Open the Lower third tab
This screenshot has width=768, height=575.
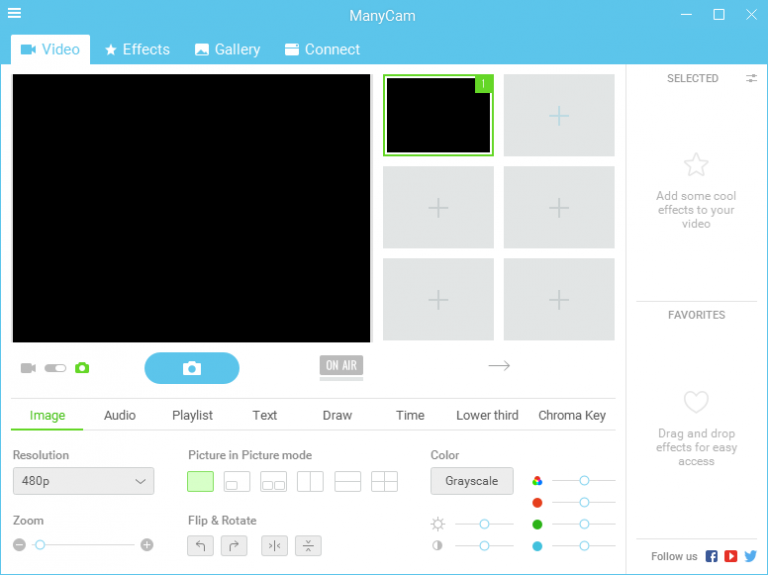487,415
